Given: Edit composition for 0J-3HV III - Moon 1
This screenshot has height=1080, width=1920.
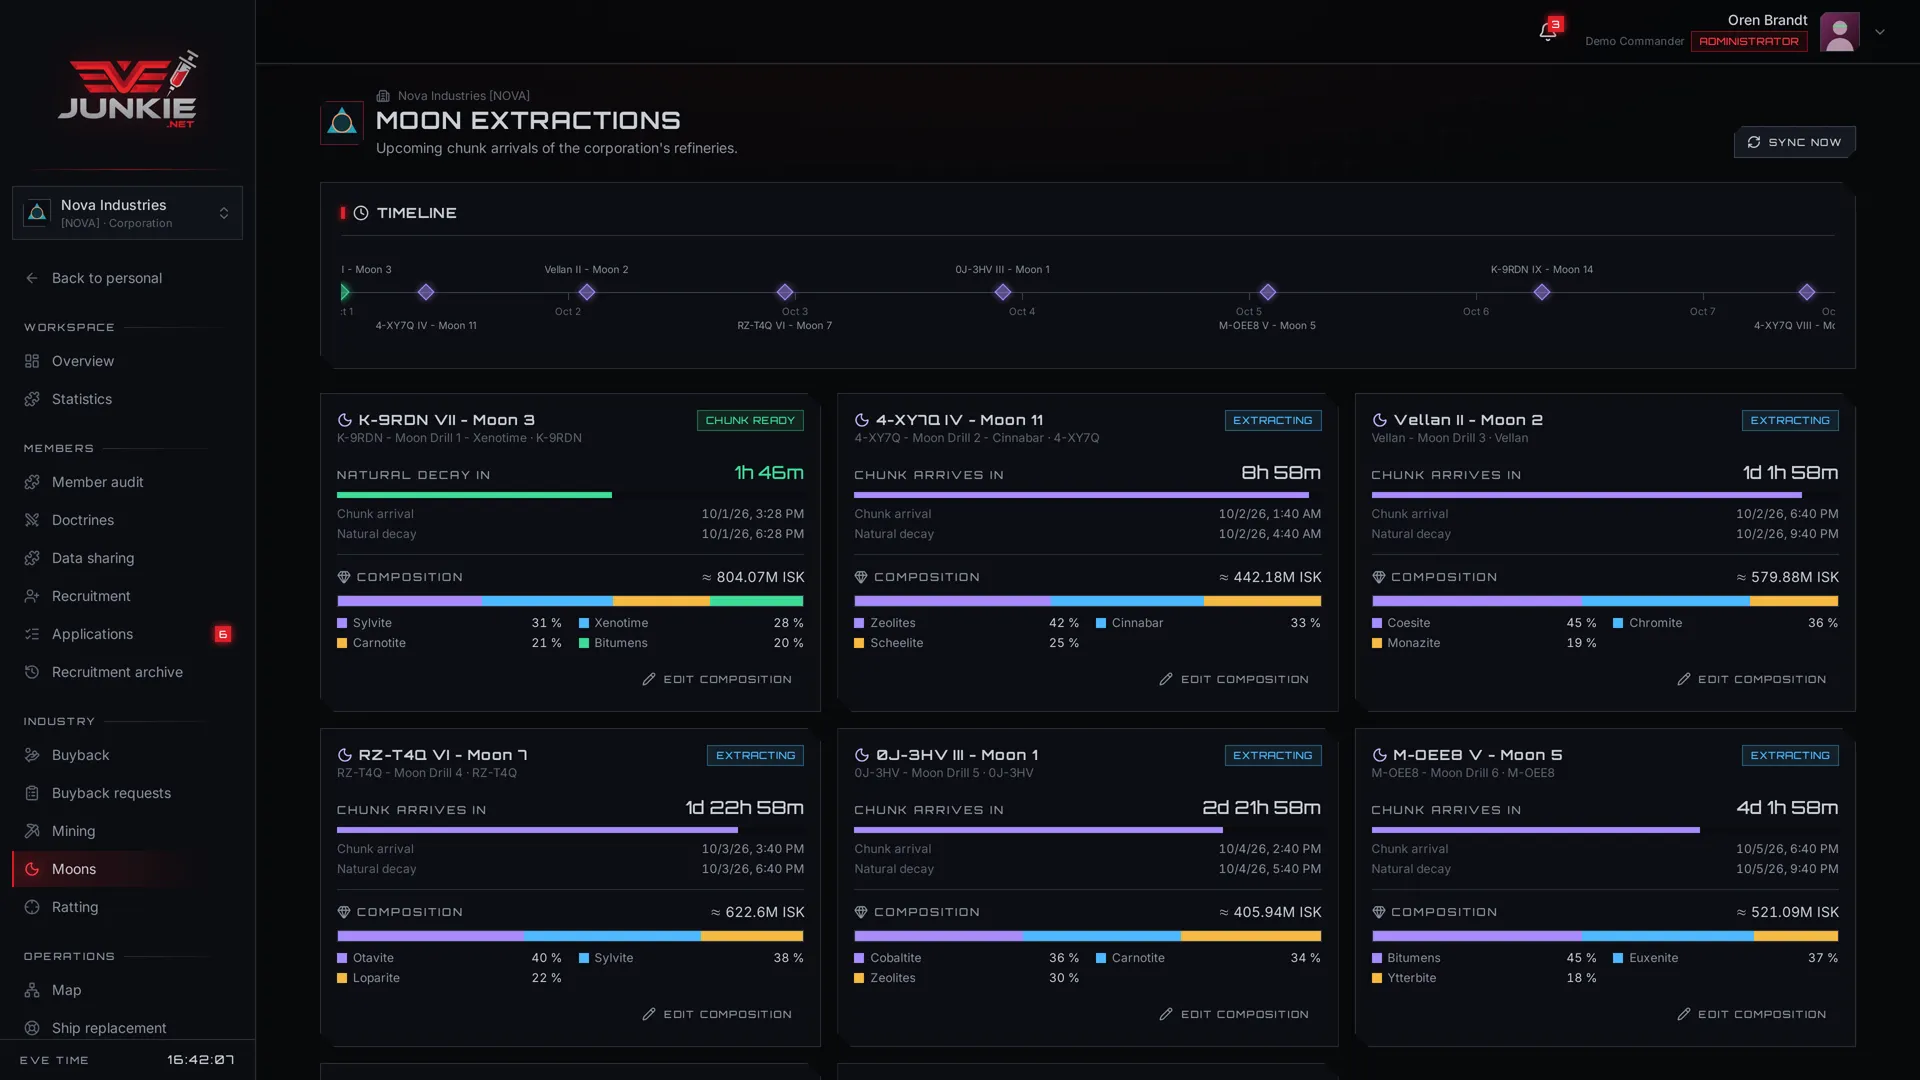Looking at the screenshot, I should (1234, 1014).
